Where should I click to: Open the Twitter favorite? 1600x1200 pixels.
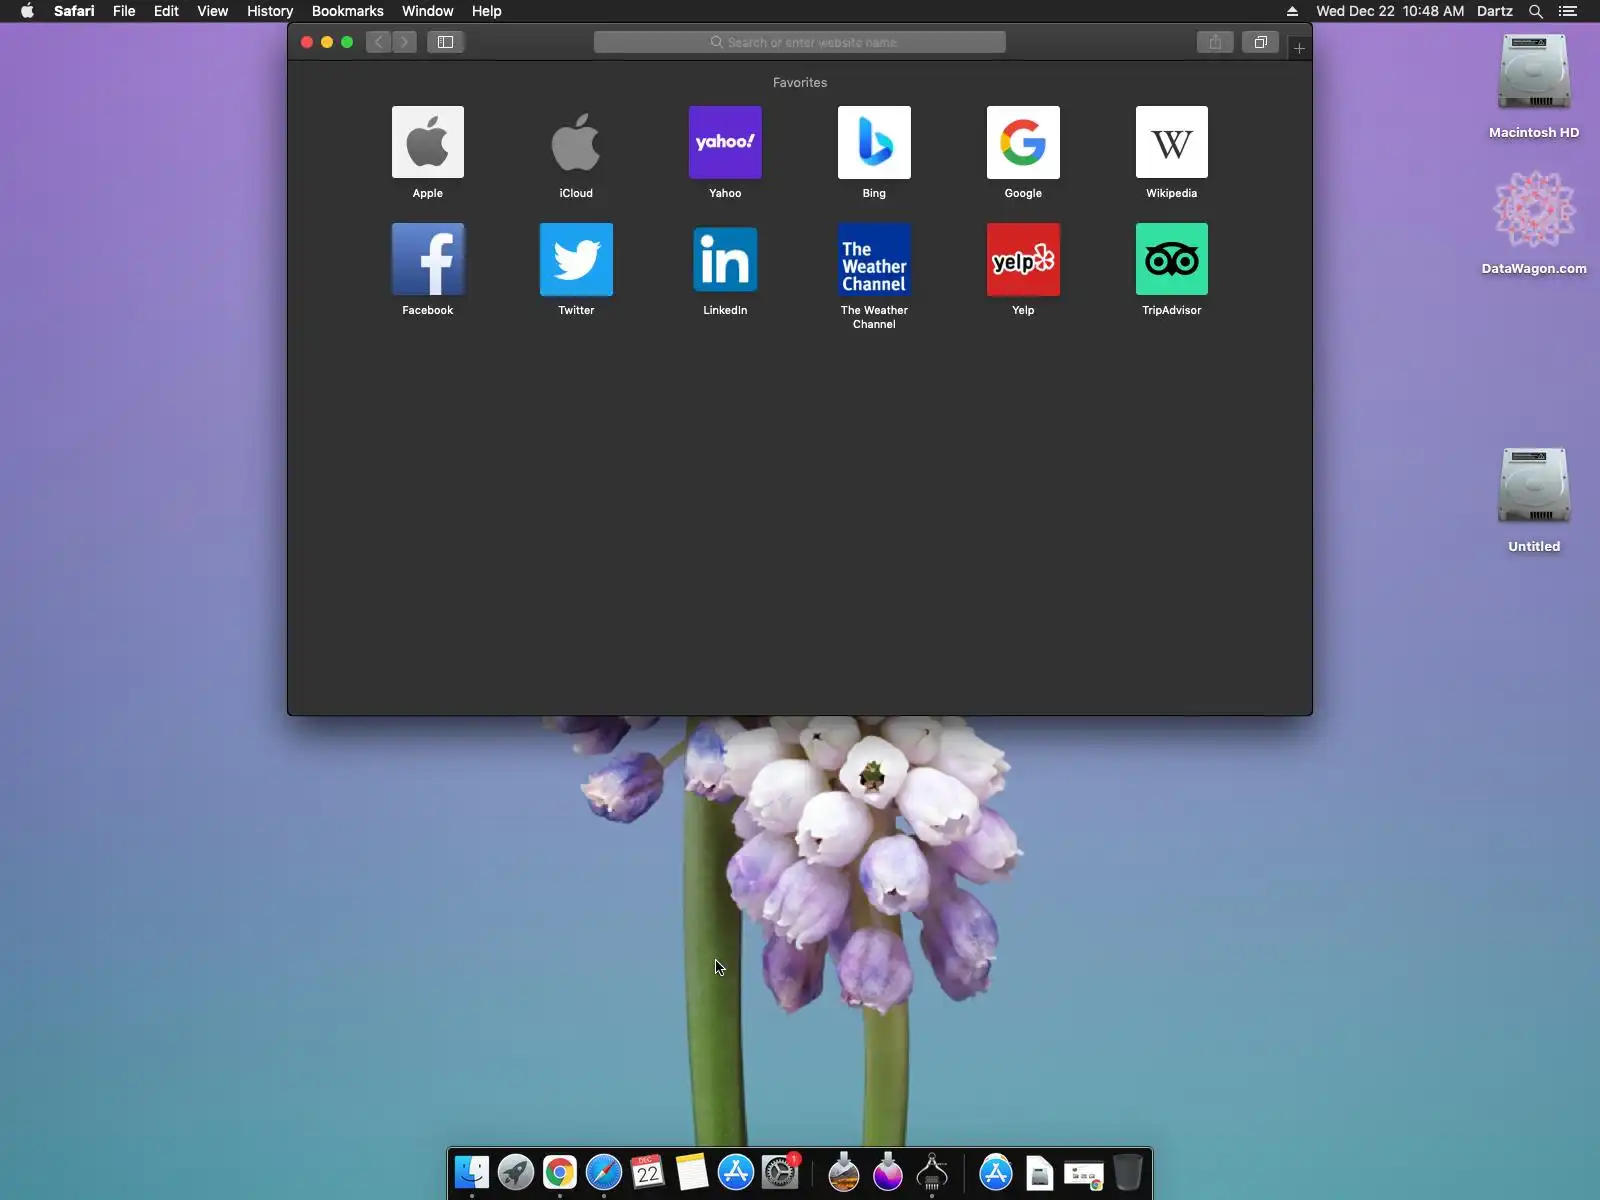pyautogui.click(x=576, y=259)
